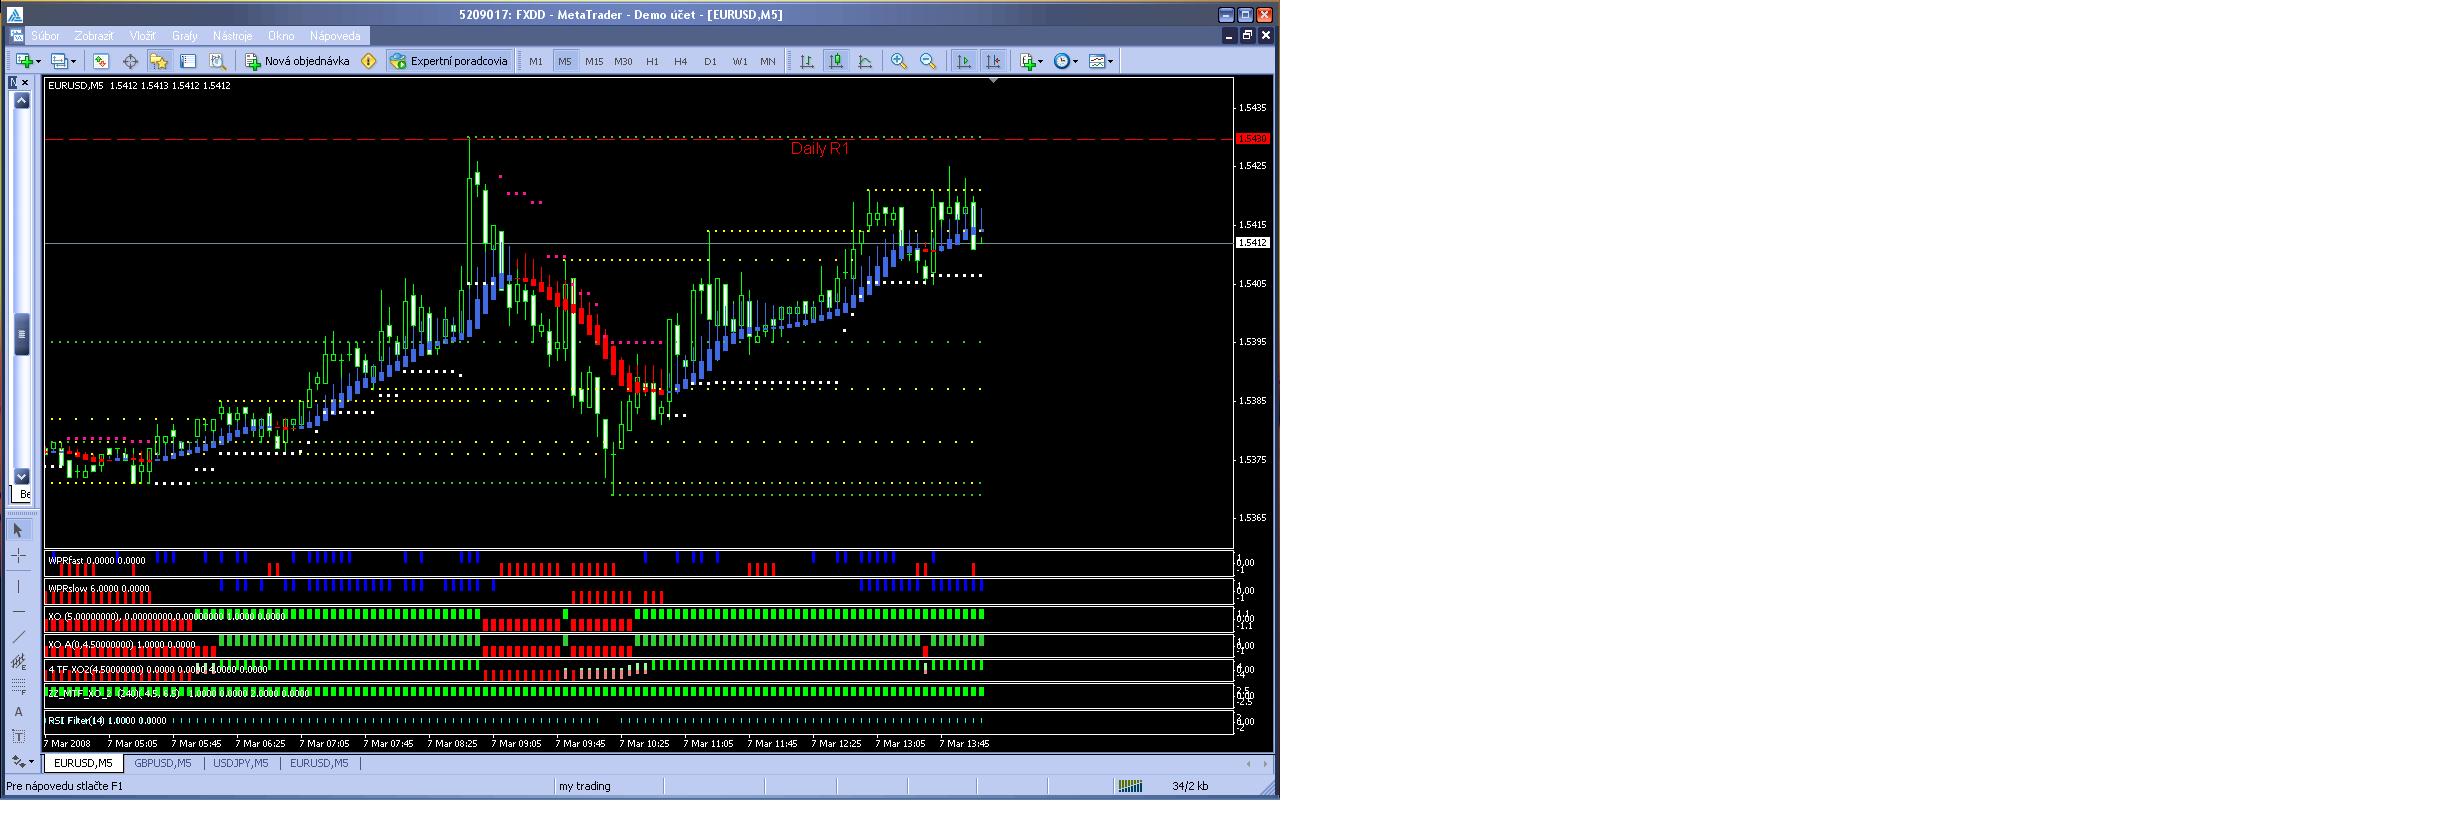Toggle the Navigator panel folder-star icon
This screenshot has height=832, width=2464.
point(159,61)
